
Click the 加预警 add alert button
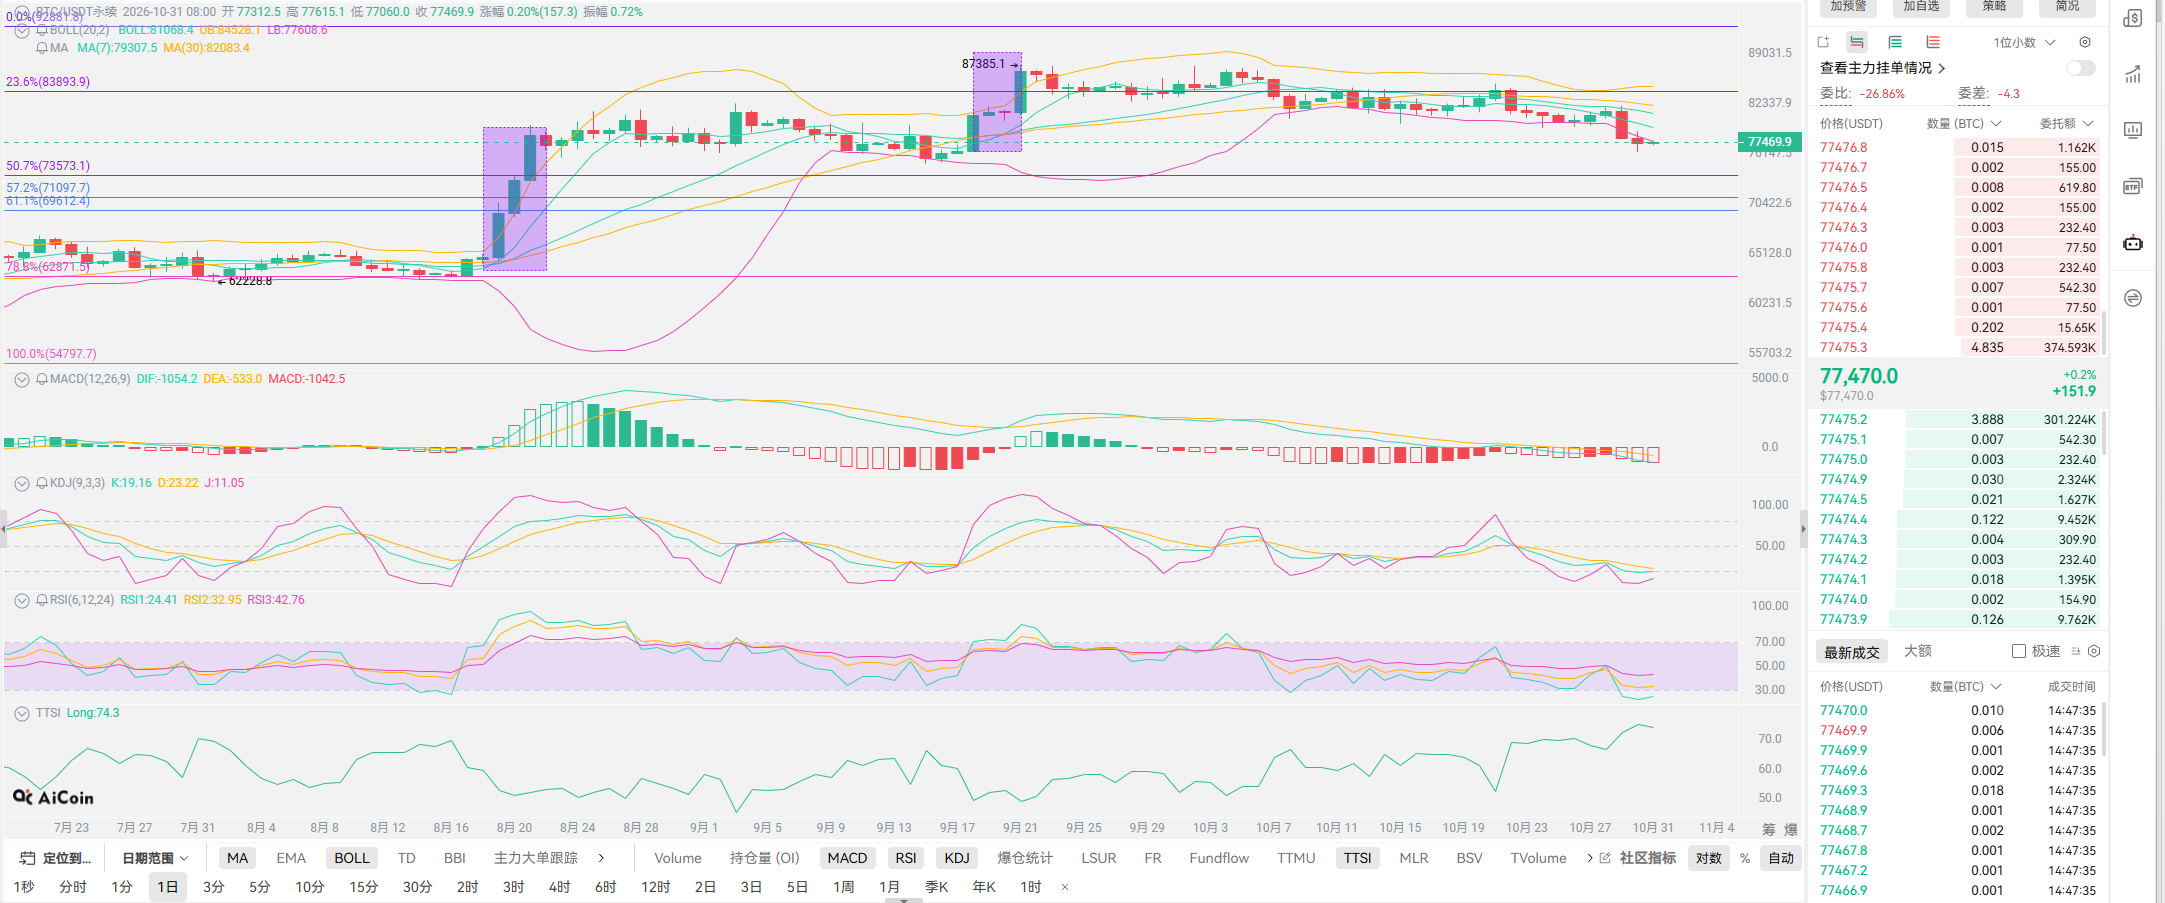point(1848,6)
